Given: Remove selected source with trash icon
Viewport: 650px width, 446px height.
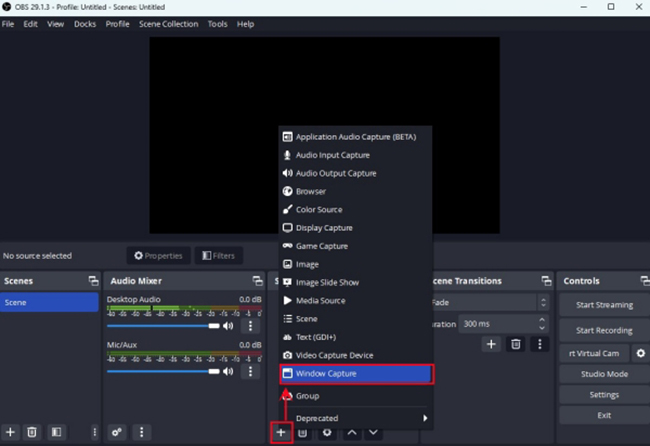Looking at the screenshot, I should point(303,434).
